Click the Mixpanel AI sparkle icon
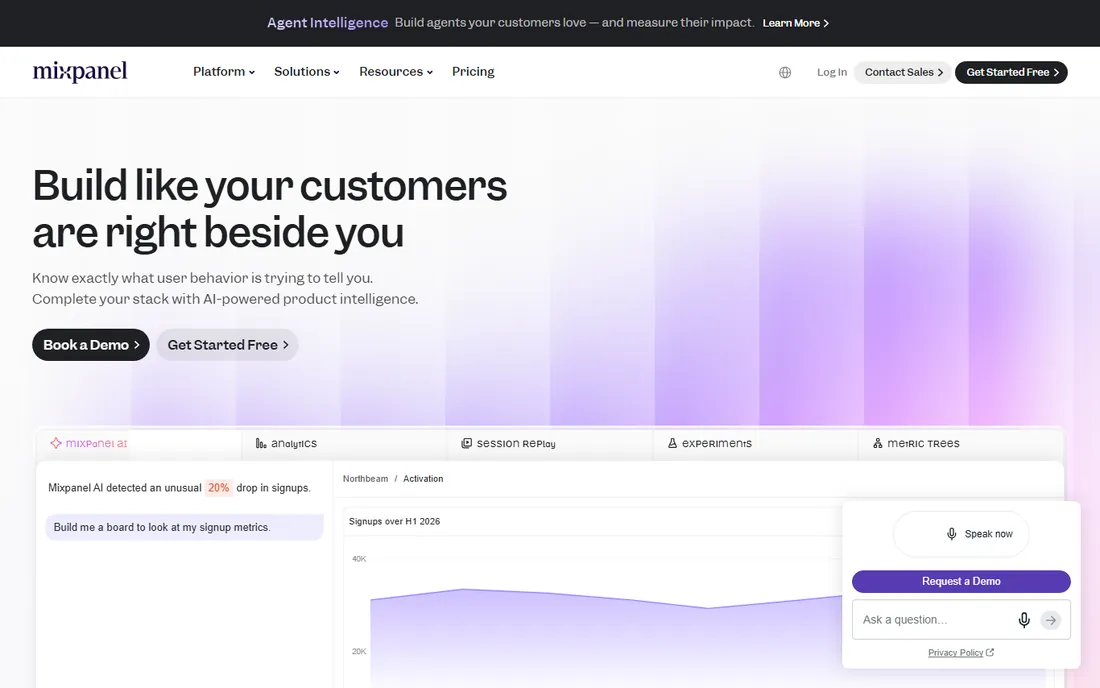This screenshot has height=688, width=1100. [55, 443]
